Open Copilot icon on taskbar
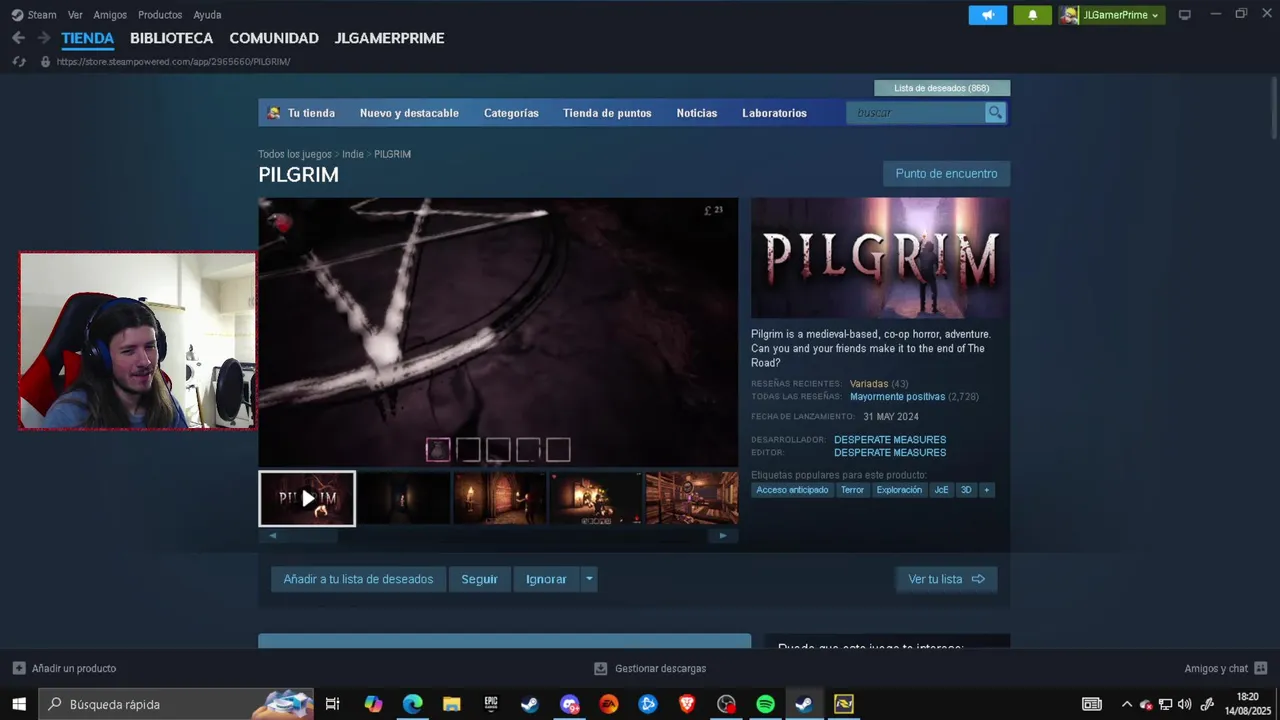 pos(373,704)
